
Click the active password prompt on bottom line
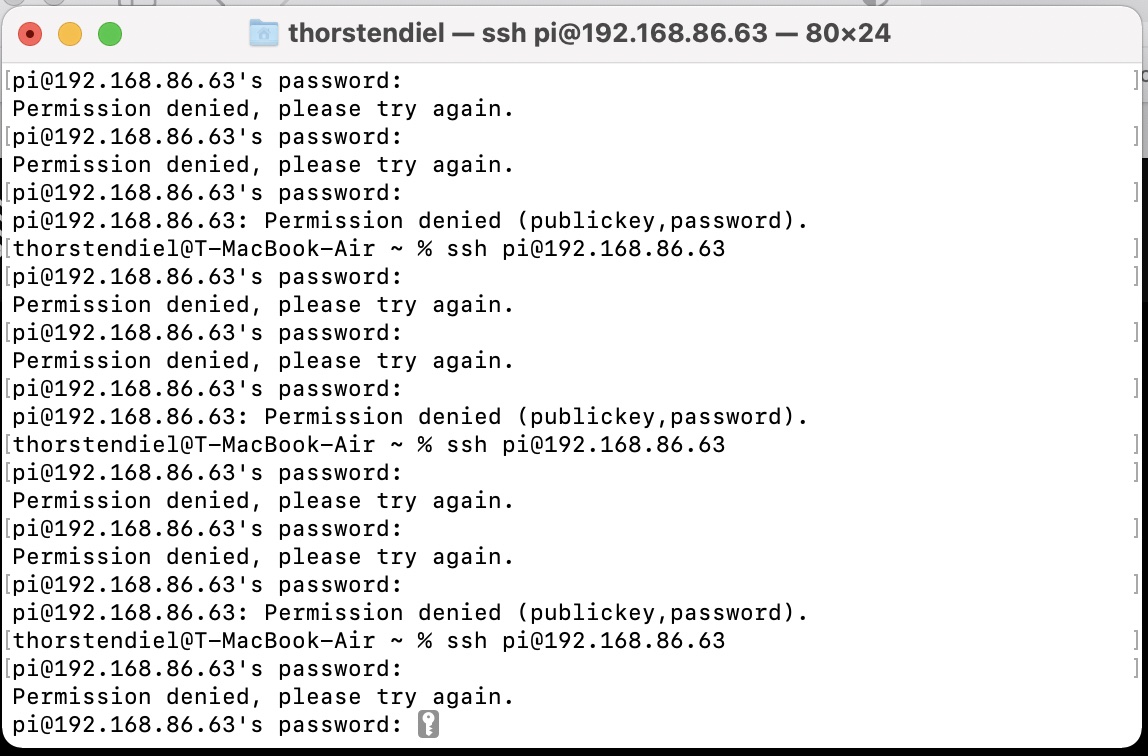(x=207, y=725)
